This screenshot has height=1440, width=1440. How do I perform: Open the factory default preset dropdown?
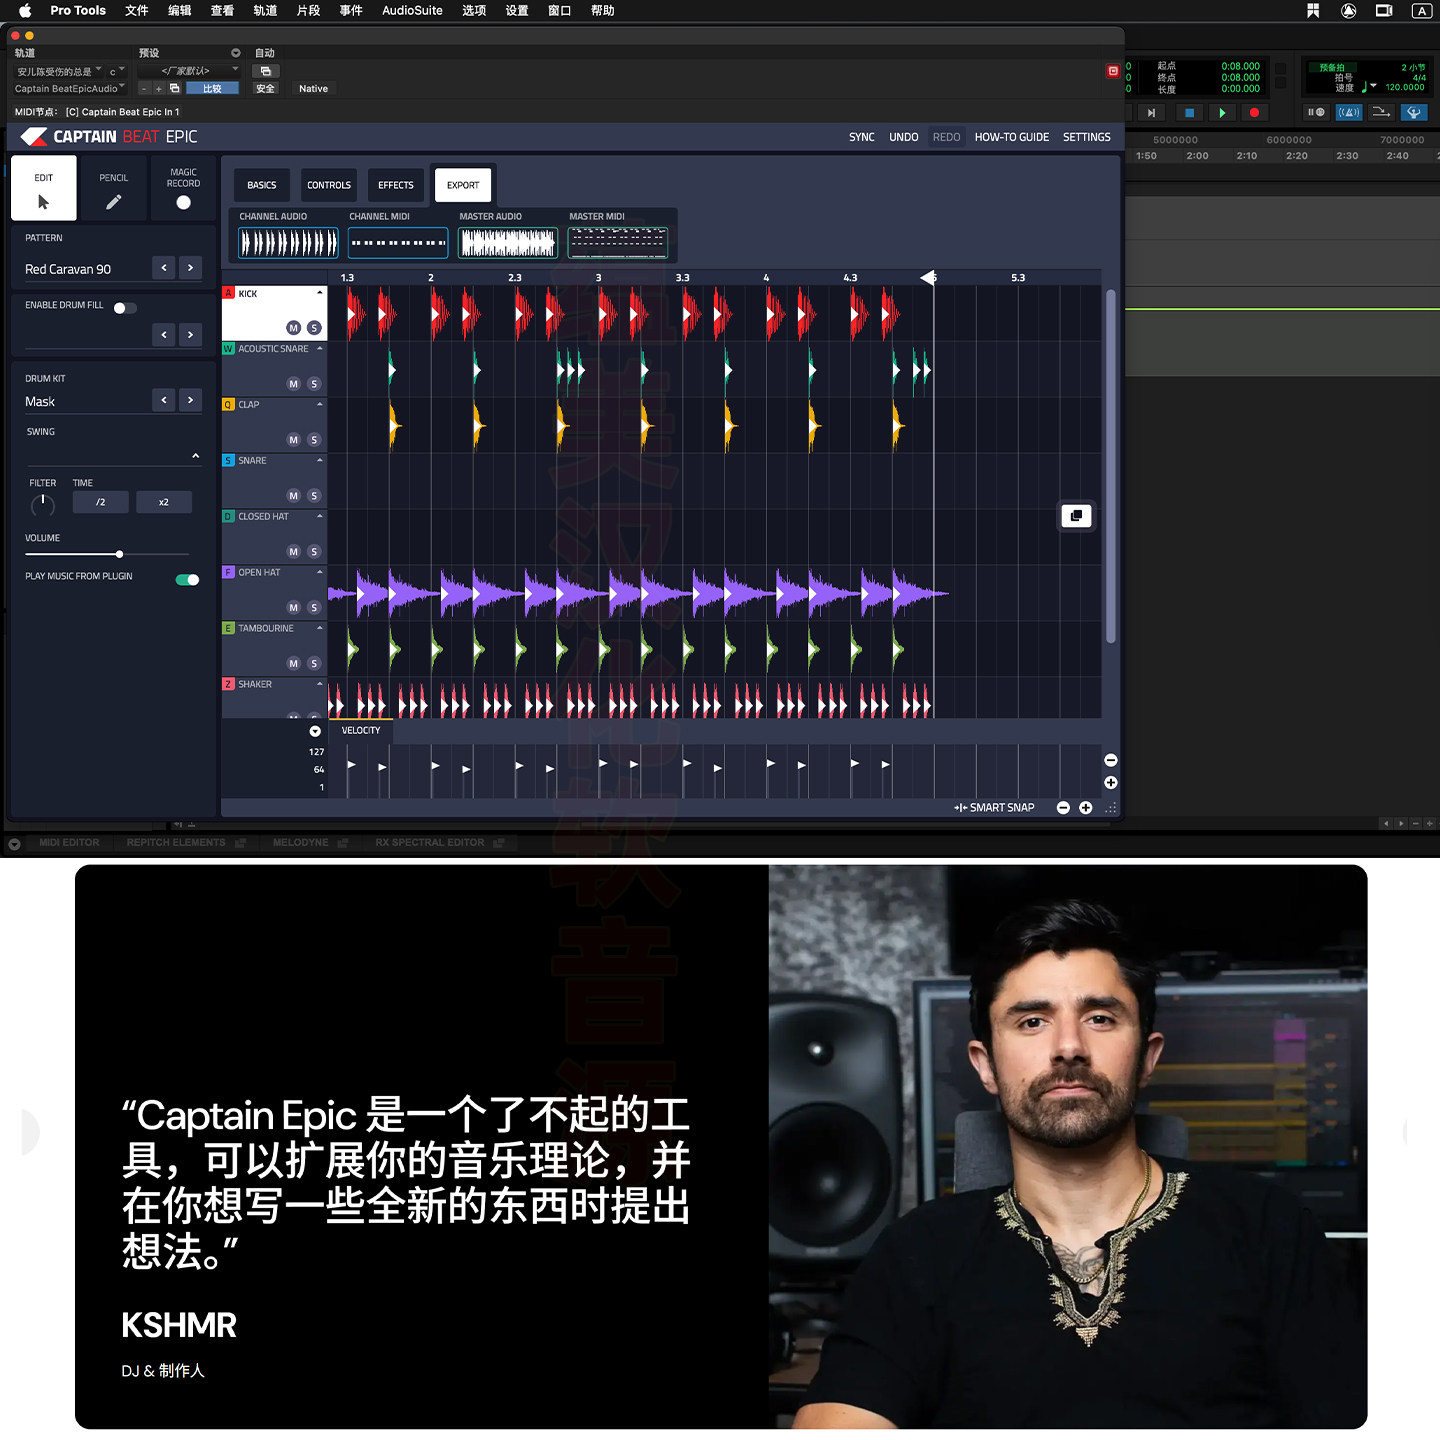pos(189,71)
